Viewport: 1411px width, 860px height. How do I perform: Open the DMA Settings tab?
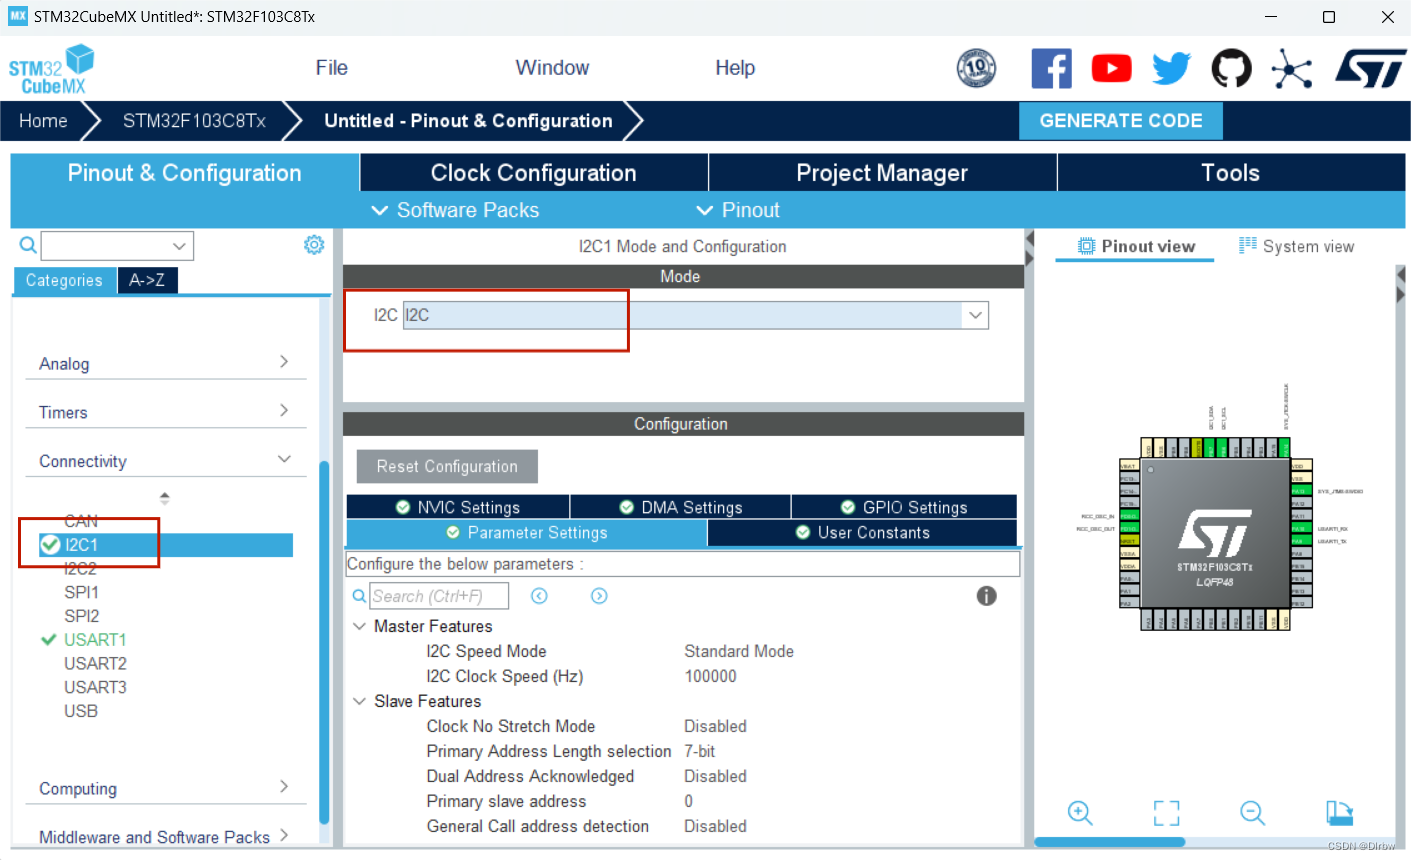tap(681, 507)
